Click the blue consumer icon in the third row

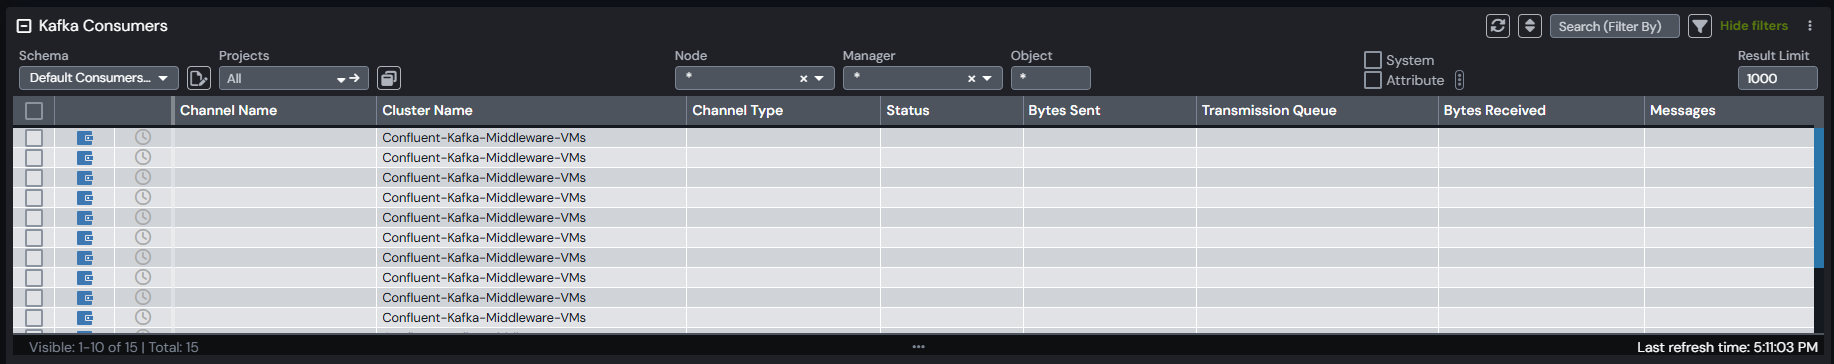coord(85,178)
